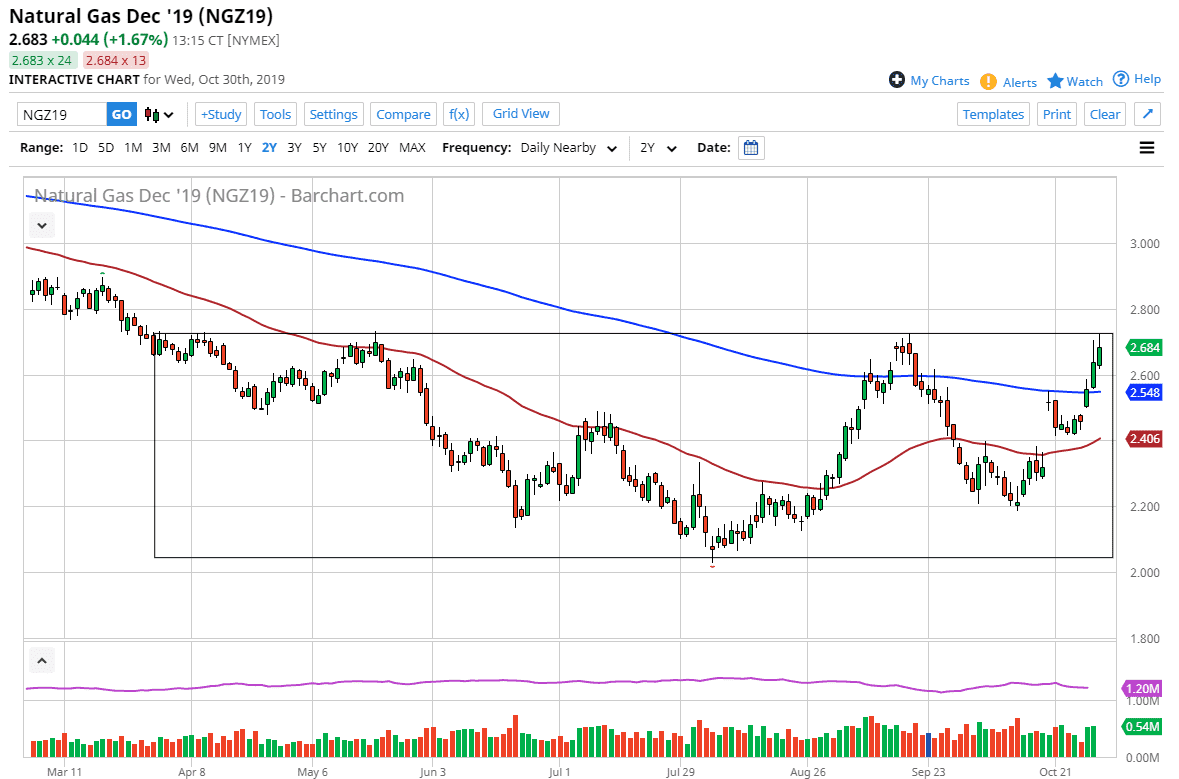Open the f(x) expressions dropdown
This screenshot has width=1179, height=779.
tap(459, 114)
